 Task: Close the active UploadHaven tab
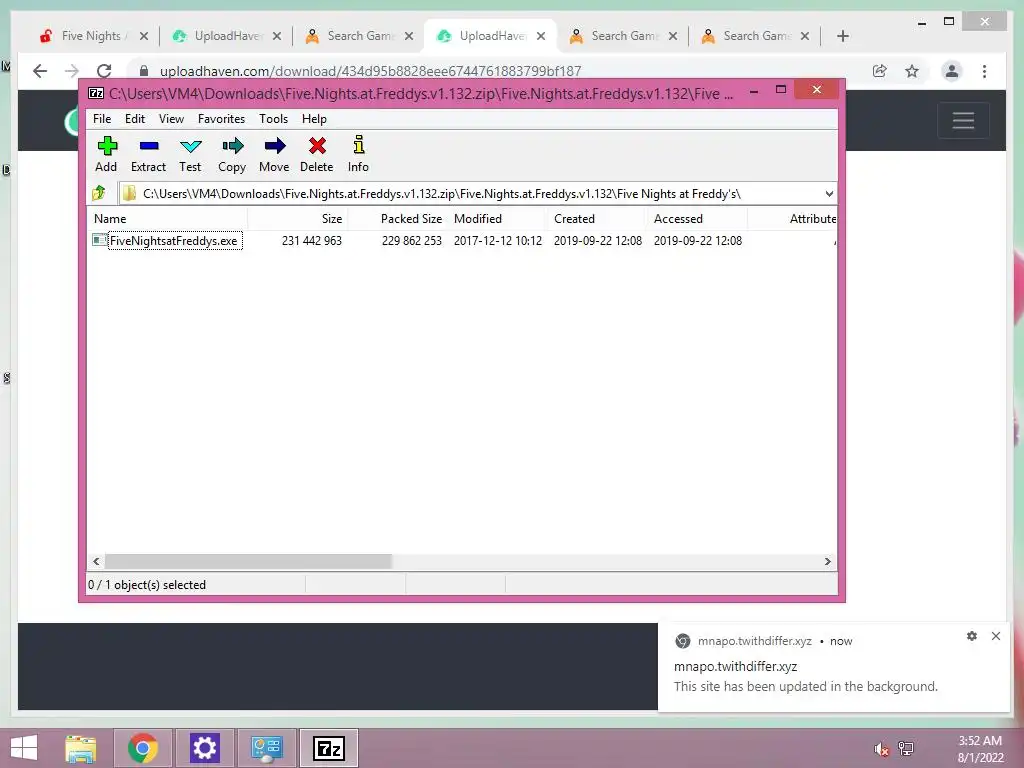[541, 36]
